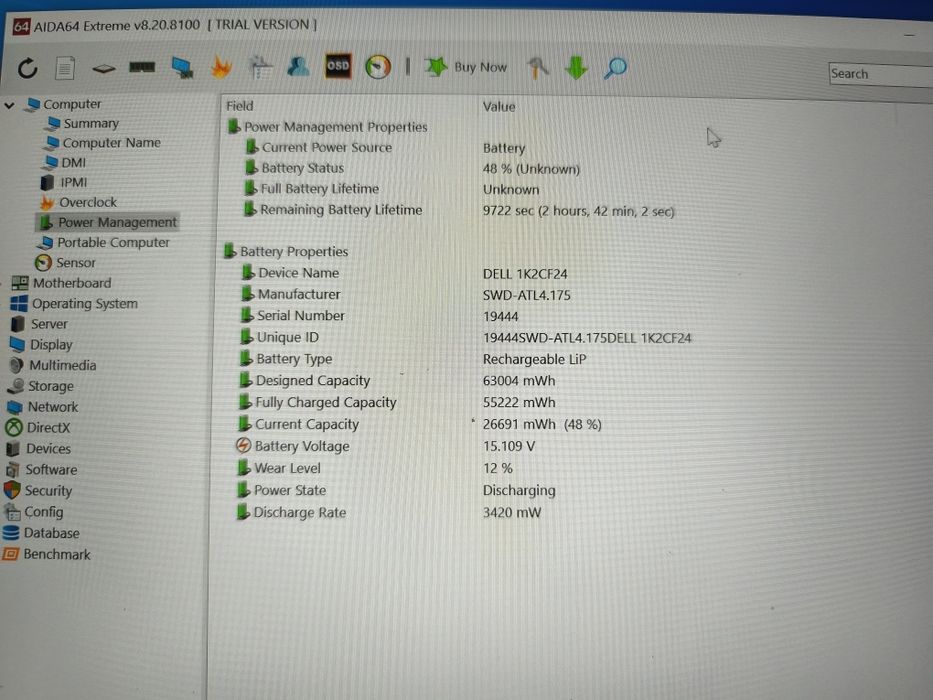Viewport: 933px width, 700px height.
Task: Open the hammer preferences icon
Action: [537, 67]
